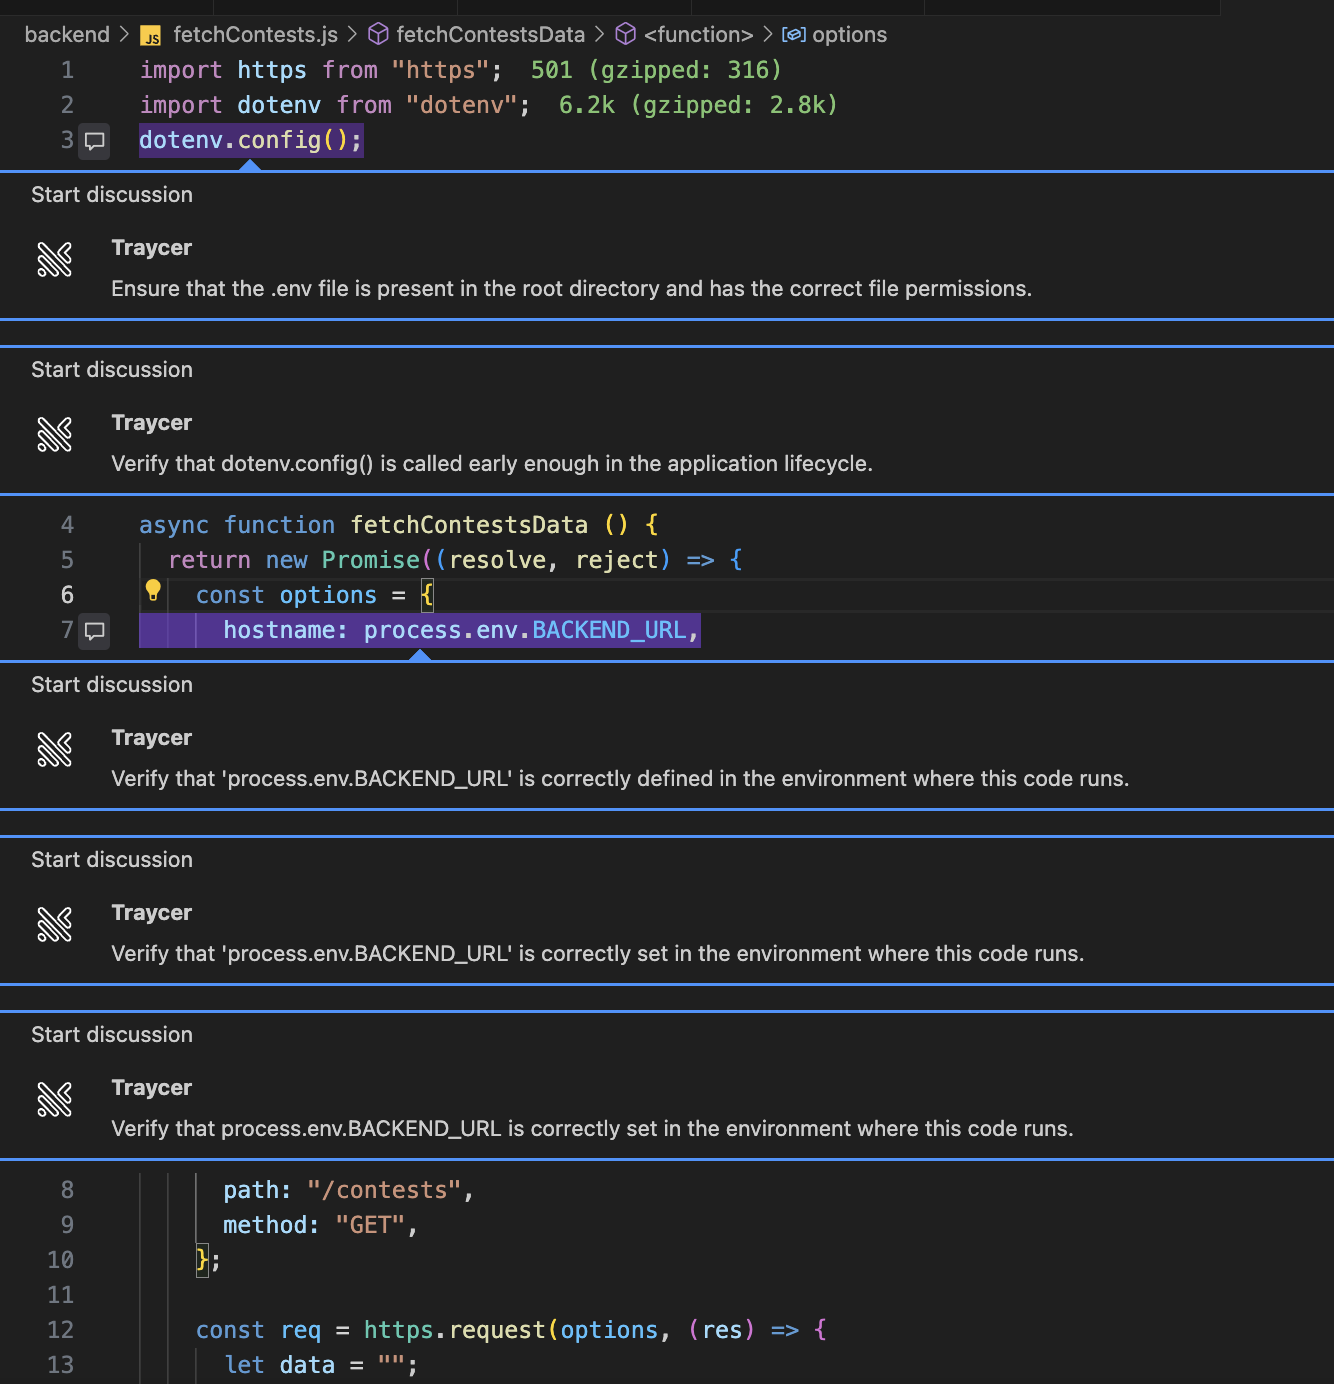The width and height of the screenshot is (1334, 1384).
Task: Expand the fetchContestsData breadcrumb symbol
Action: click(x=490, y=35)
